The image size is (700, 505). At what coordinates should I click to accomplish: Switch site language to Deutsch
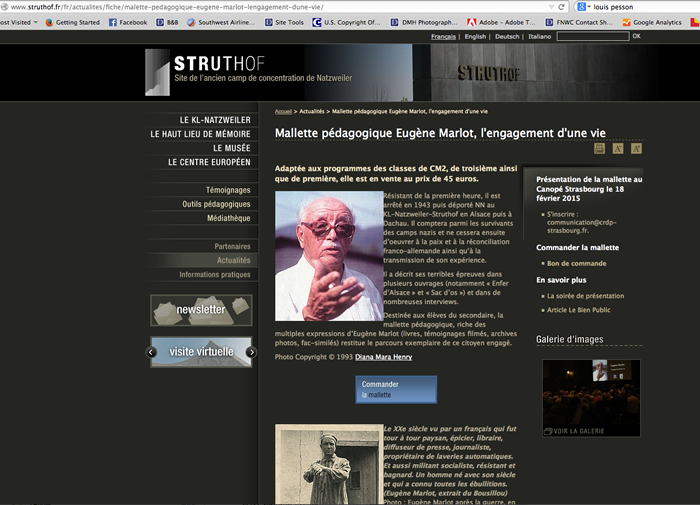point(507,37)
